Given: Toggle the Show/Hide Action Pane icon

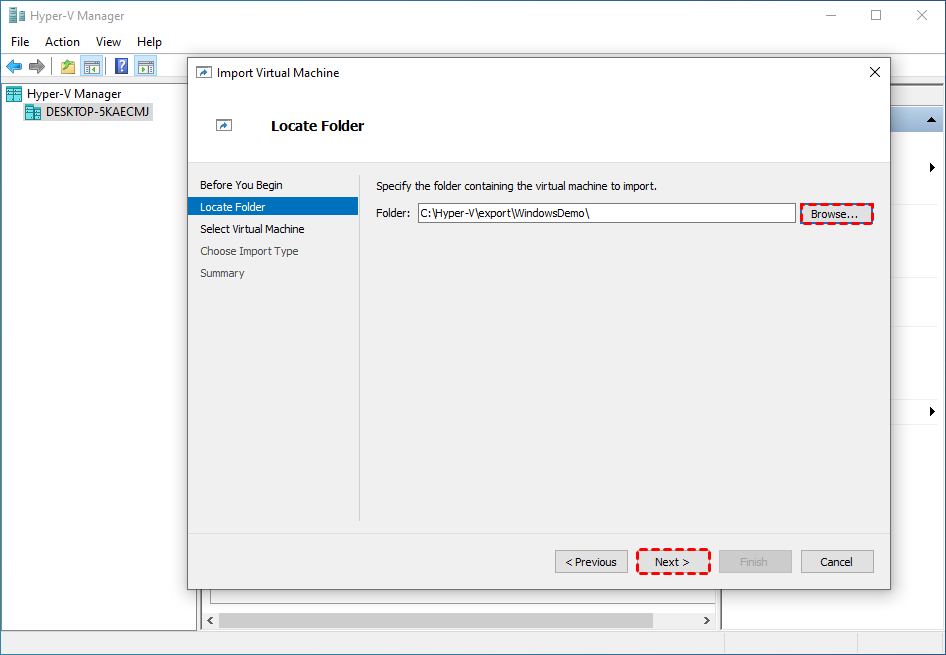Looking at the screenshot, I should tap(145, 66).
